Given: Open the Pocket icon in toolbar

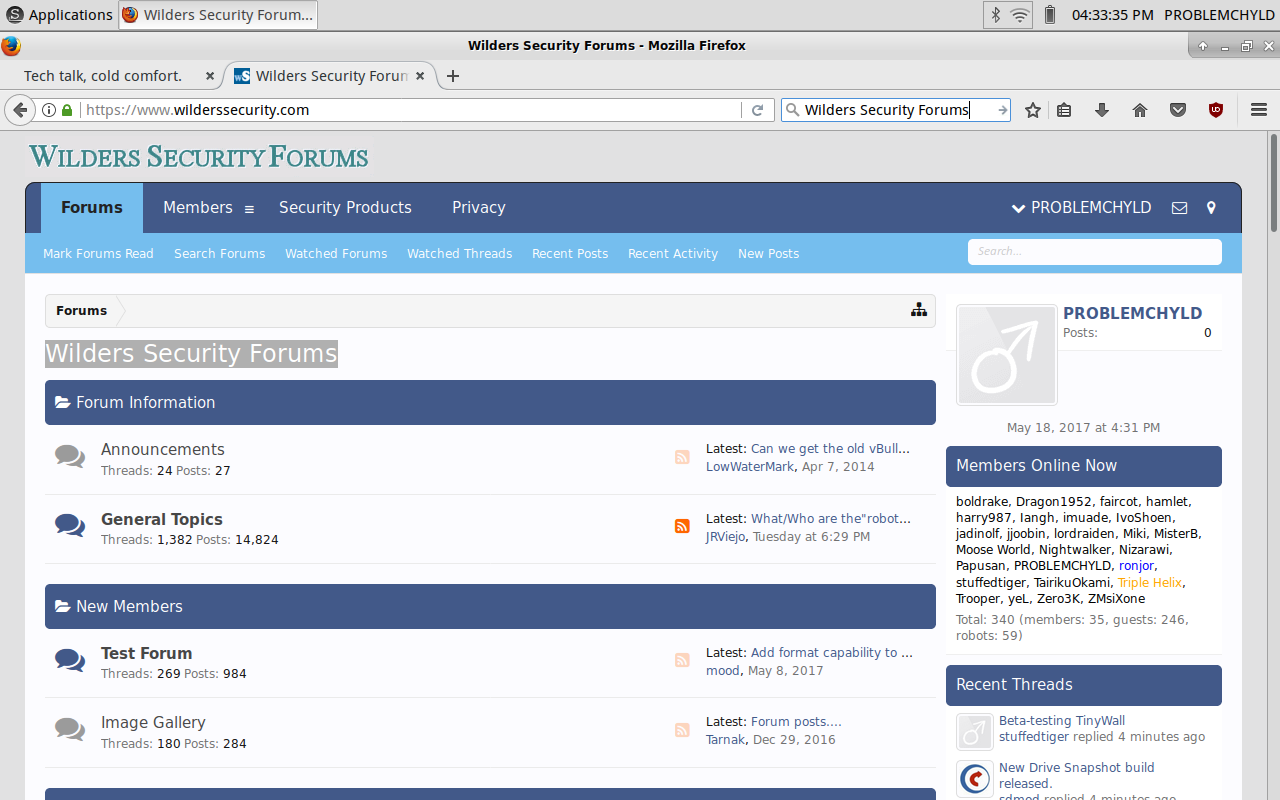Looking at the screenshot, I should click(x=1178, y=110).
